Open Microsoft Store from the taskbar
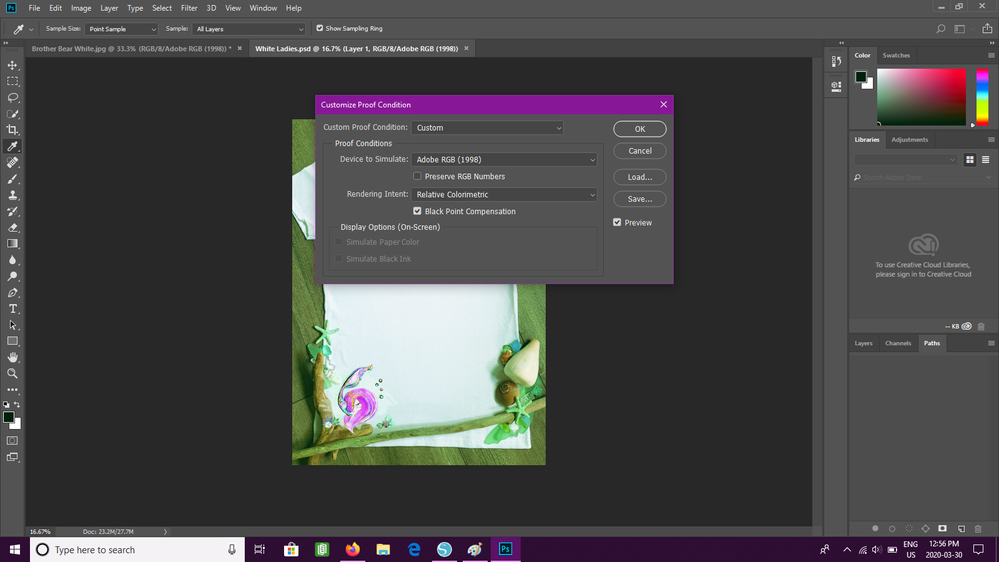 291,549
